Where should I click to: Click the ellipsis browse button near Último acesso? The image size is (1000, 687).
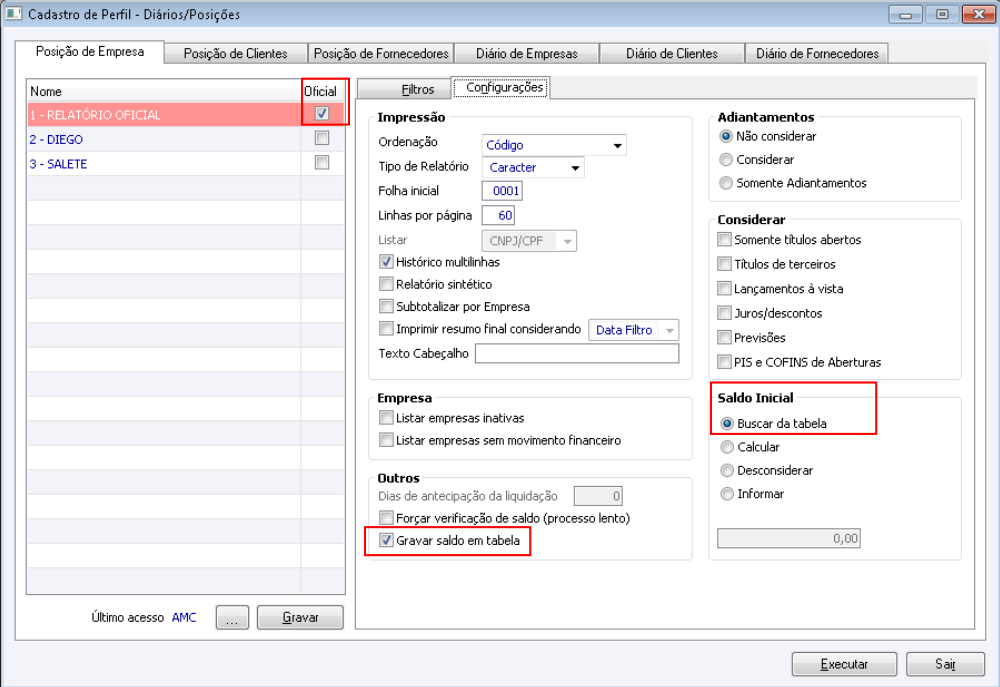pyautogui.click(x=231, y=618)
